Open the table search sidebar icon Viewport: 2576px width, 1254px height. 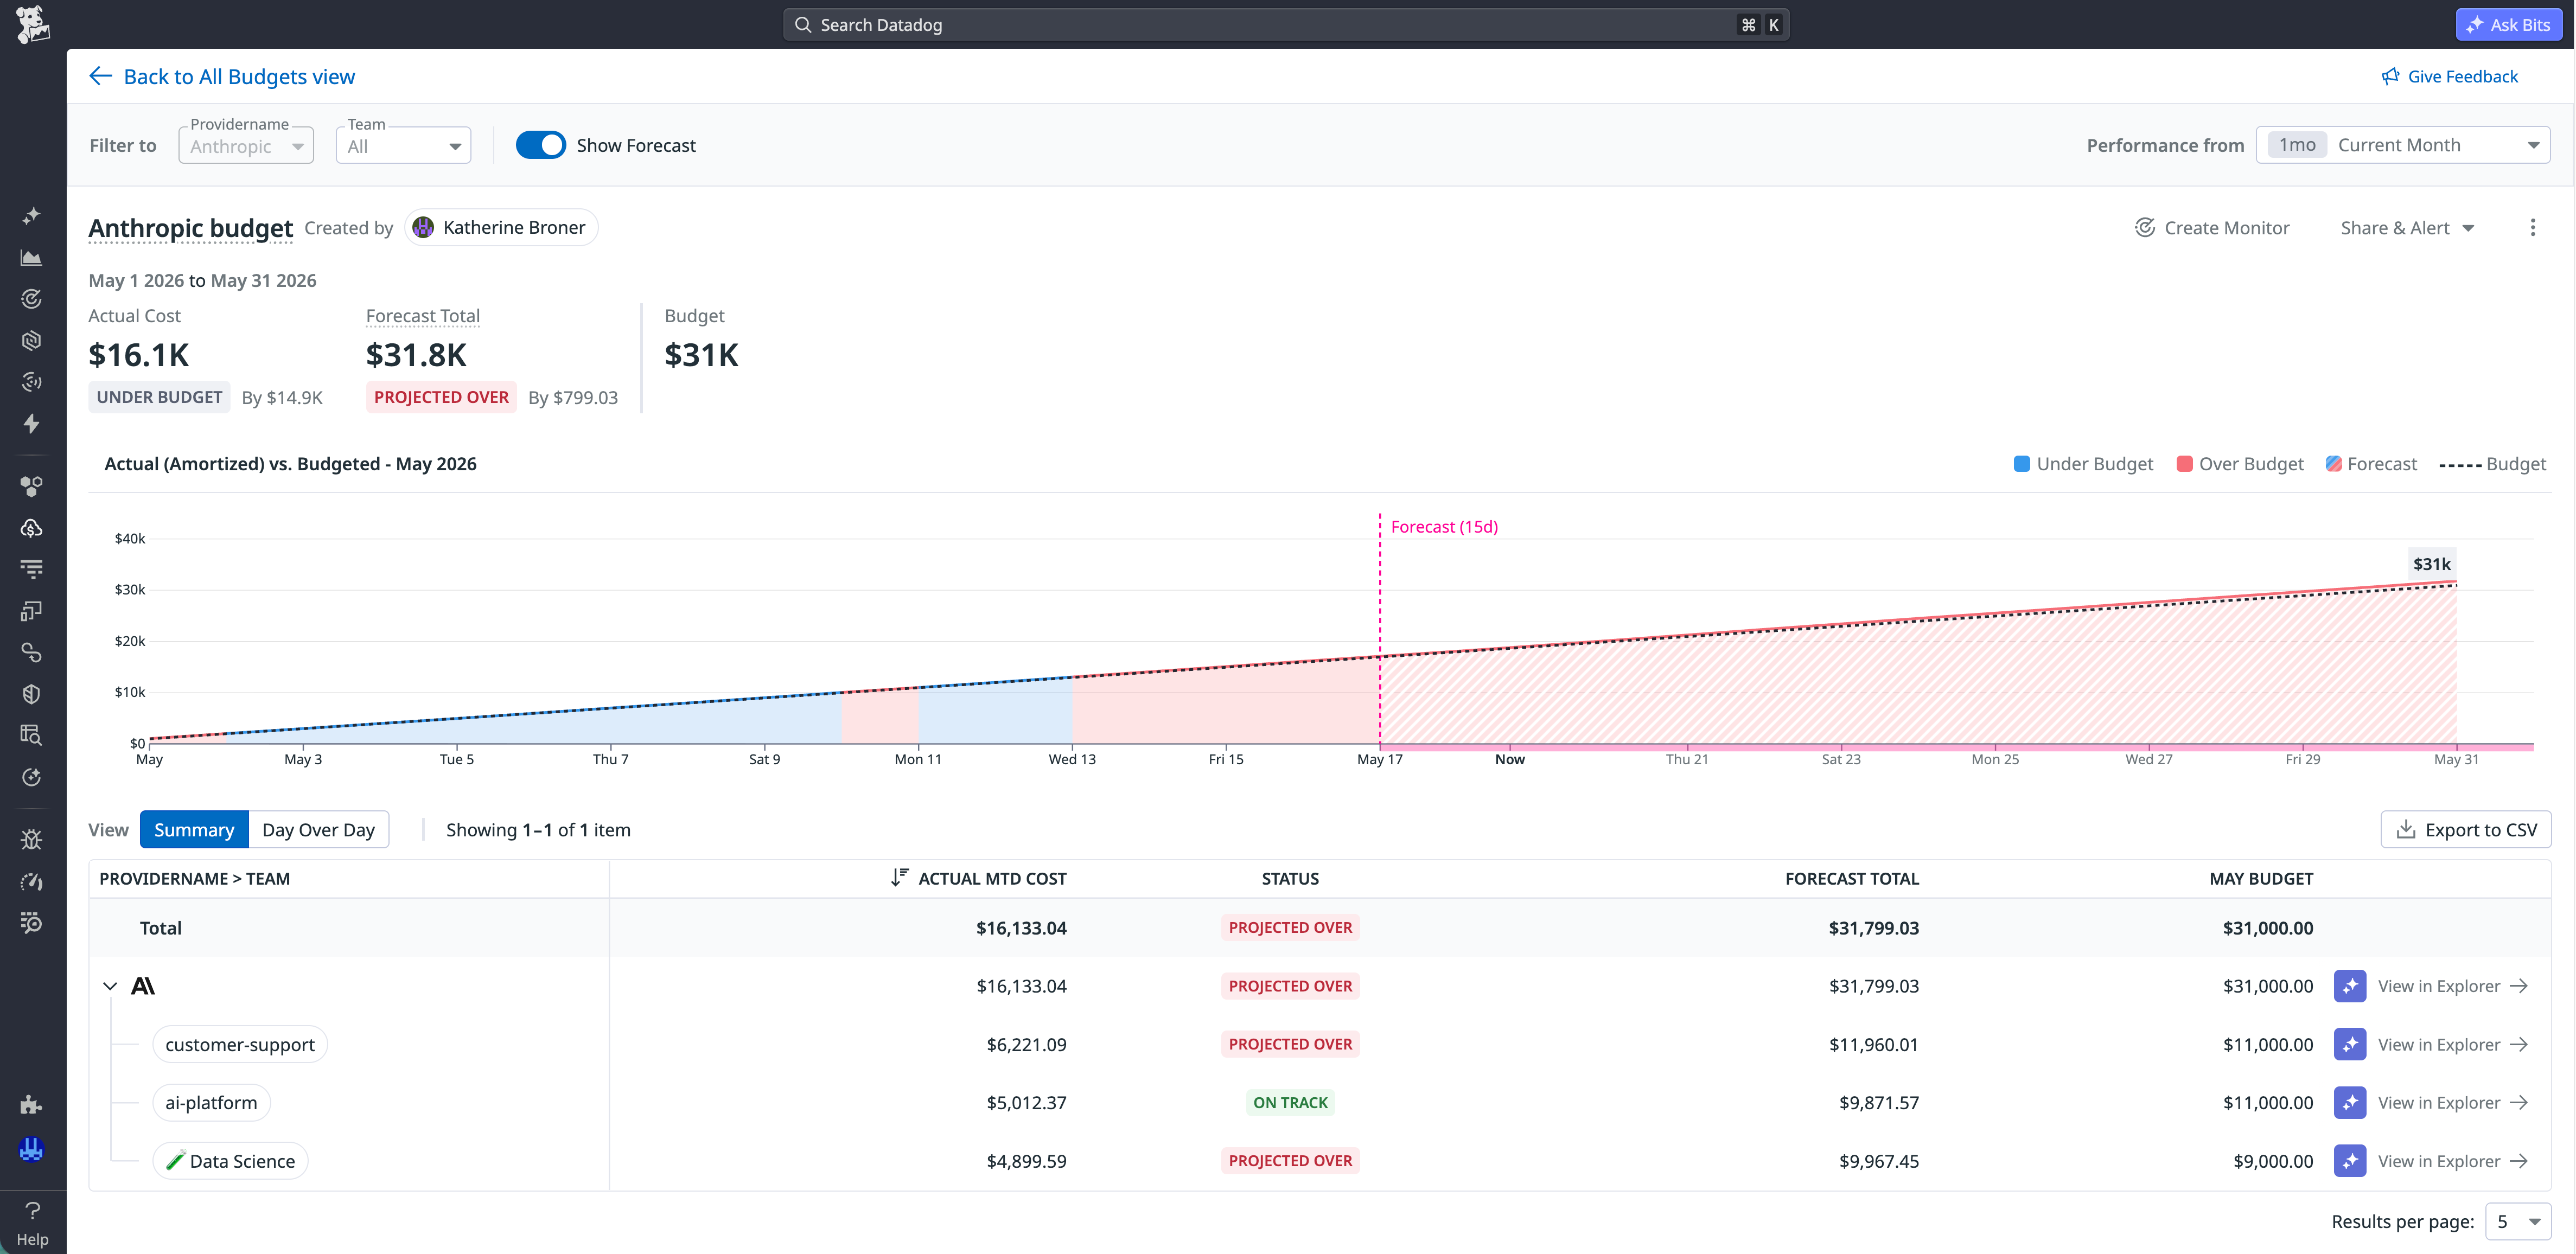(x=32, y=736)
